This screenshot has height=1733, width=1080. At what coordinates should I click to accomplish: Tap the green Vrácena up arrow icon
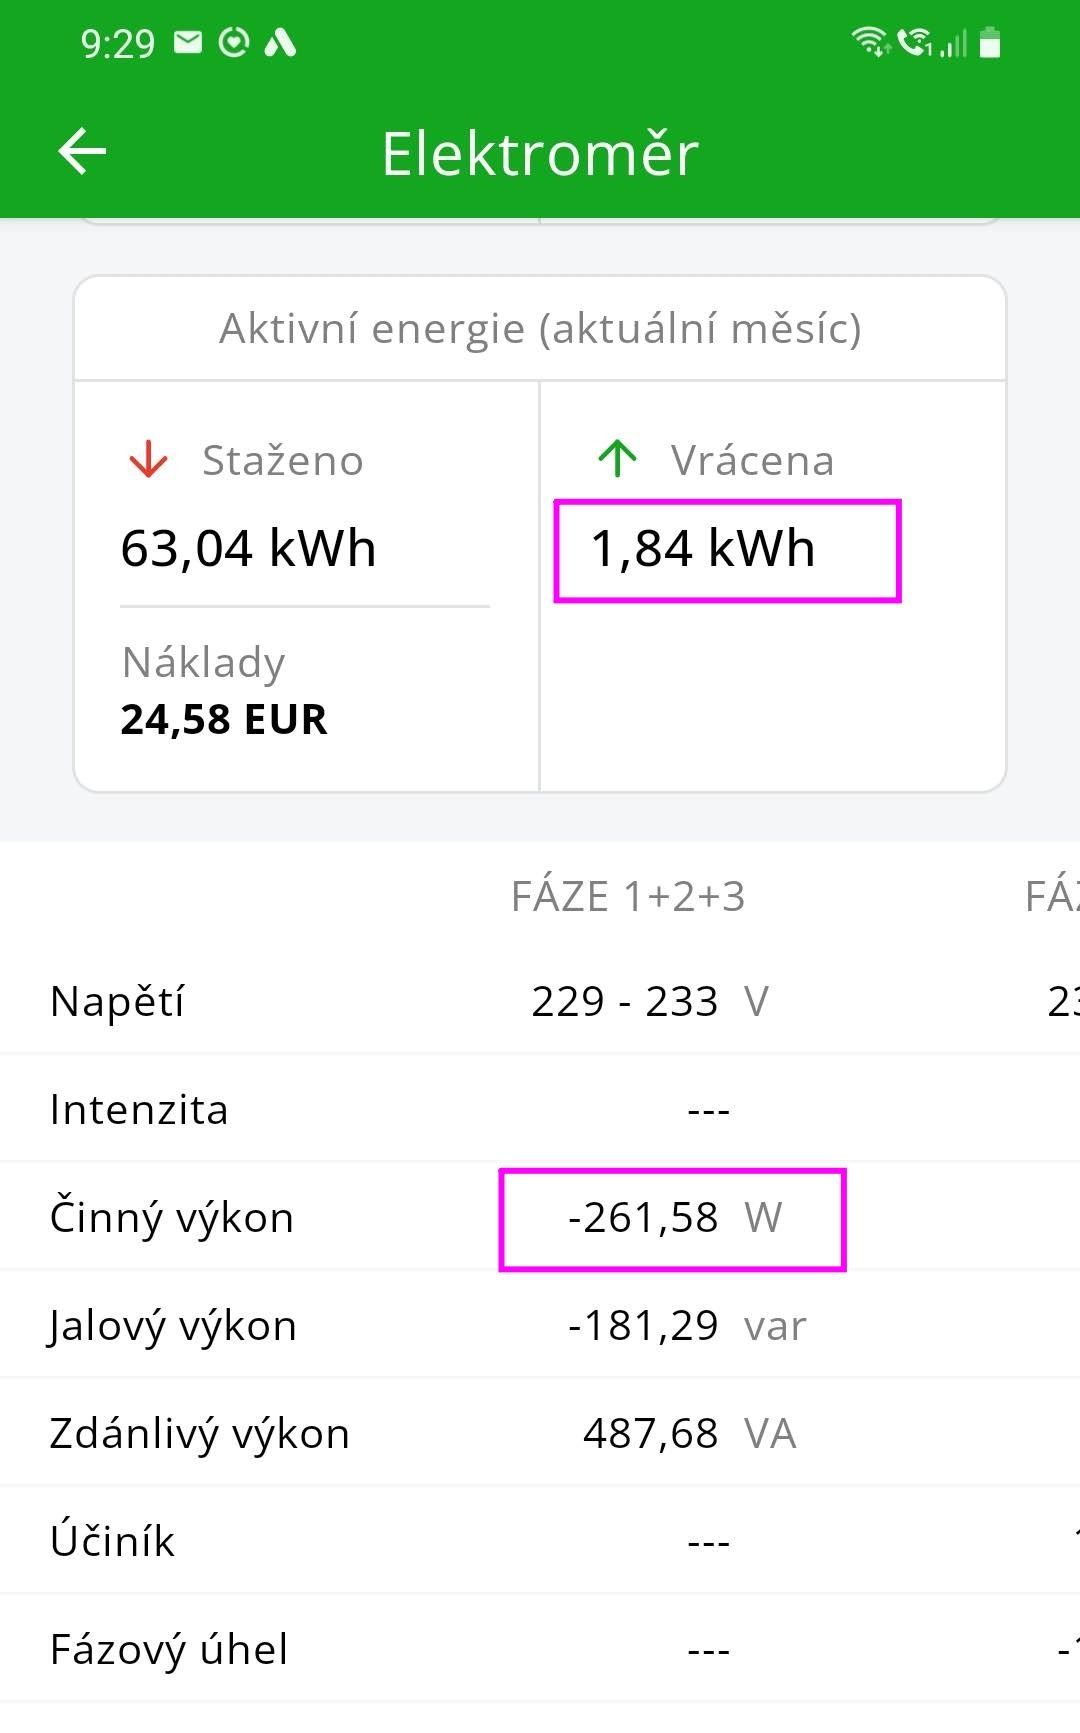(x=617, y=459)
